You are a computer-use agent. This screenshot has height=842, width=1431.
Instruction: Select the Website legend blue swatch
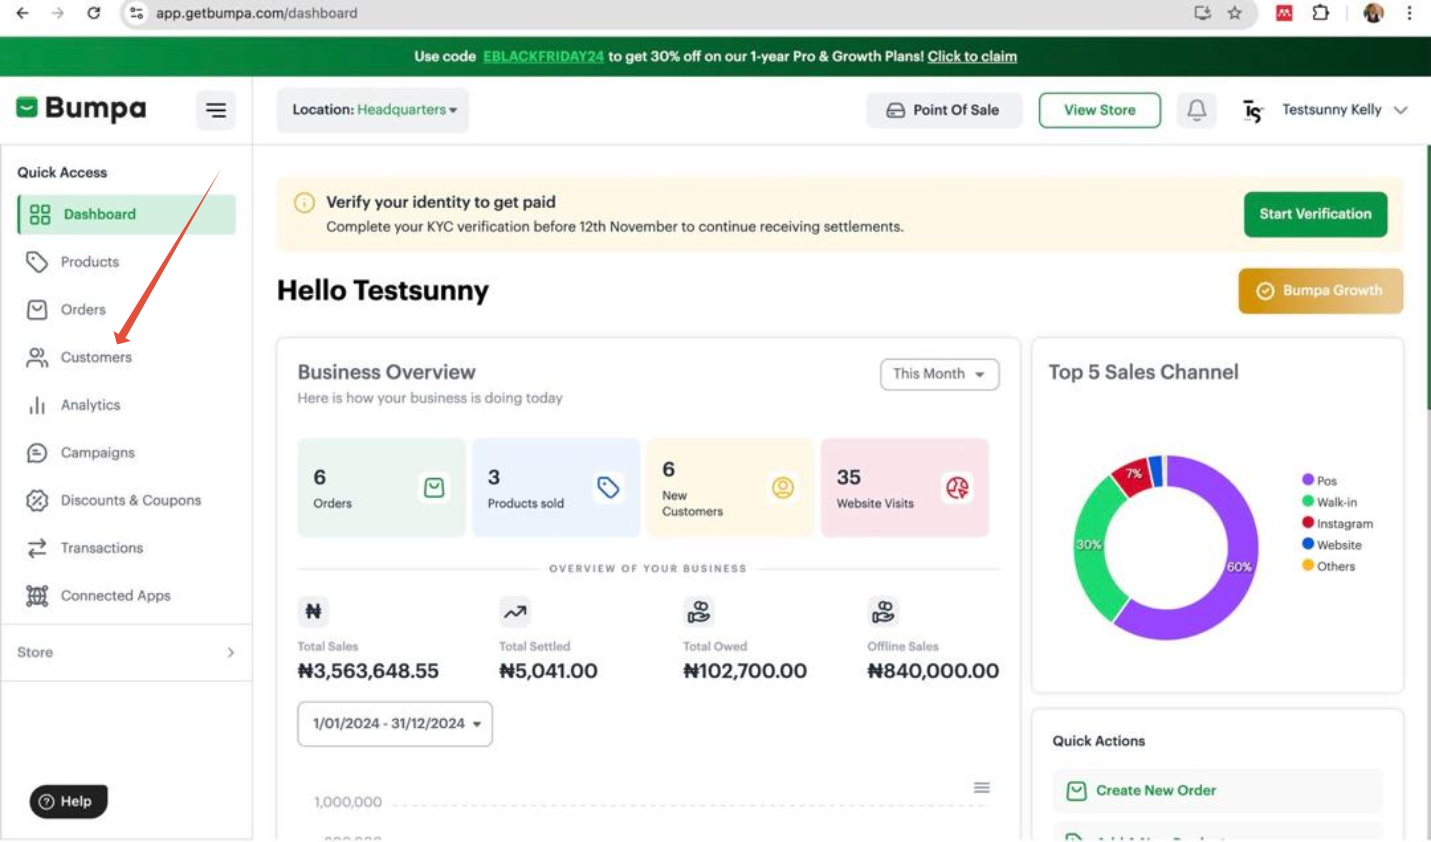click(x=1308, y=544)
